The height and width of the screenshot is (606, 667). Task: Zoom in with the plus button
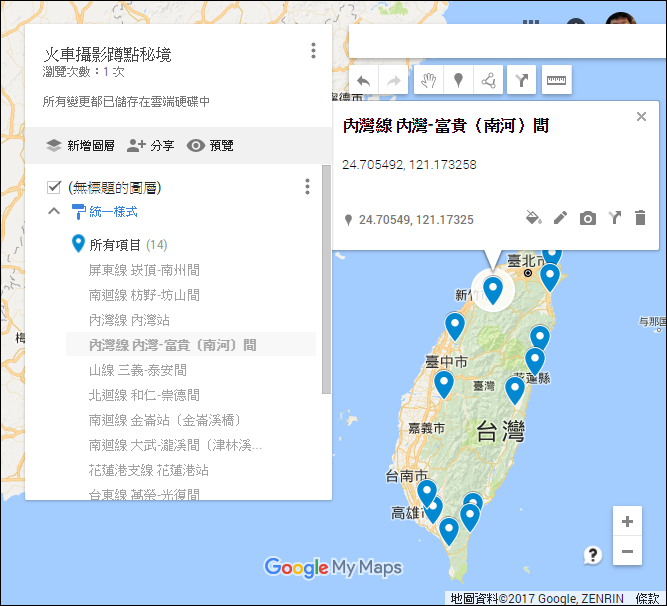(627, 521)
